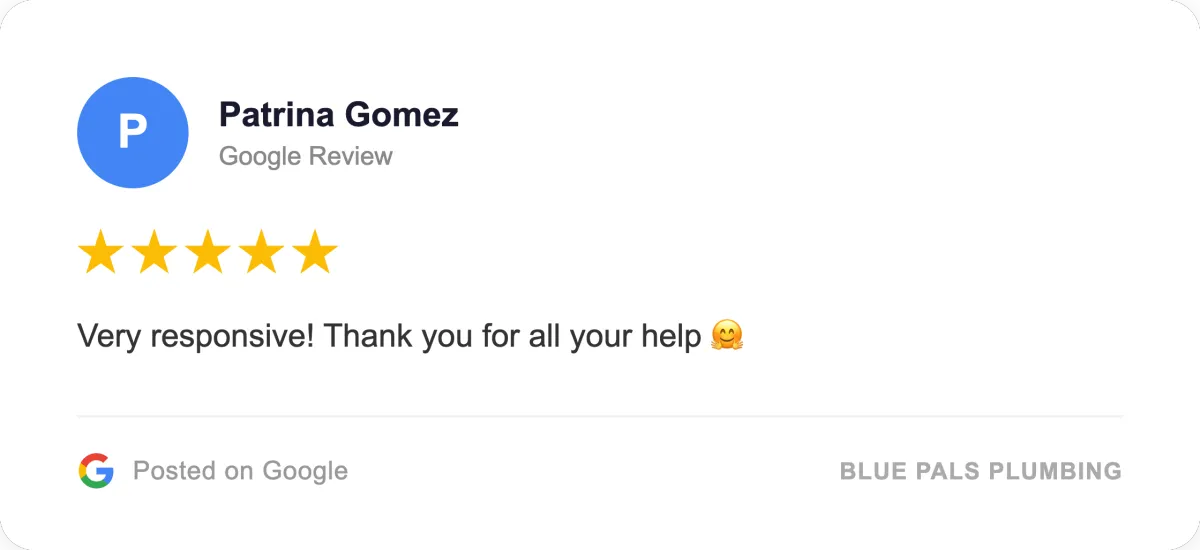Click the word "PLUMBING" in the footer

click(1060, 470)
